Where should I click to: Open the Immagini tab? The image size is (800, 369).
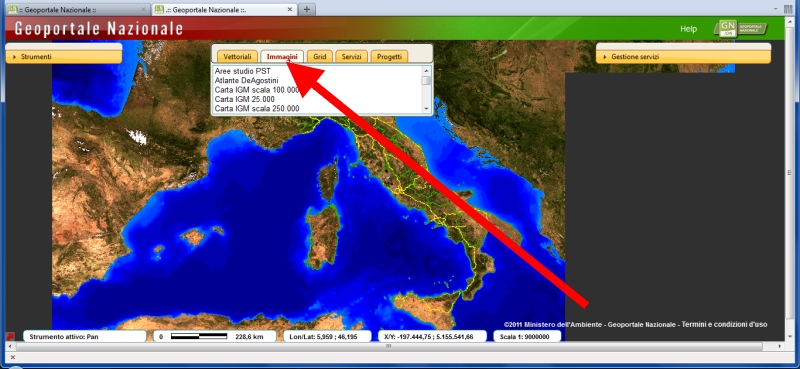coord(282,57)
